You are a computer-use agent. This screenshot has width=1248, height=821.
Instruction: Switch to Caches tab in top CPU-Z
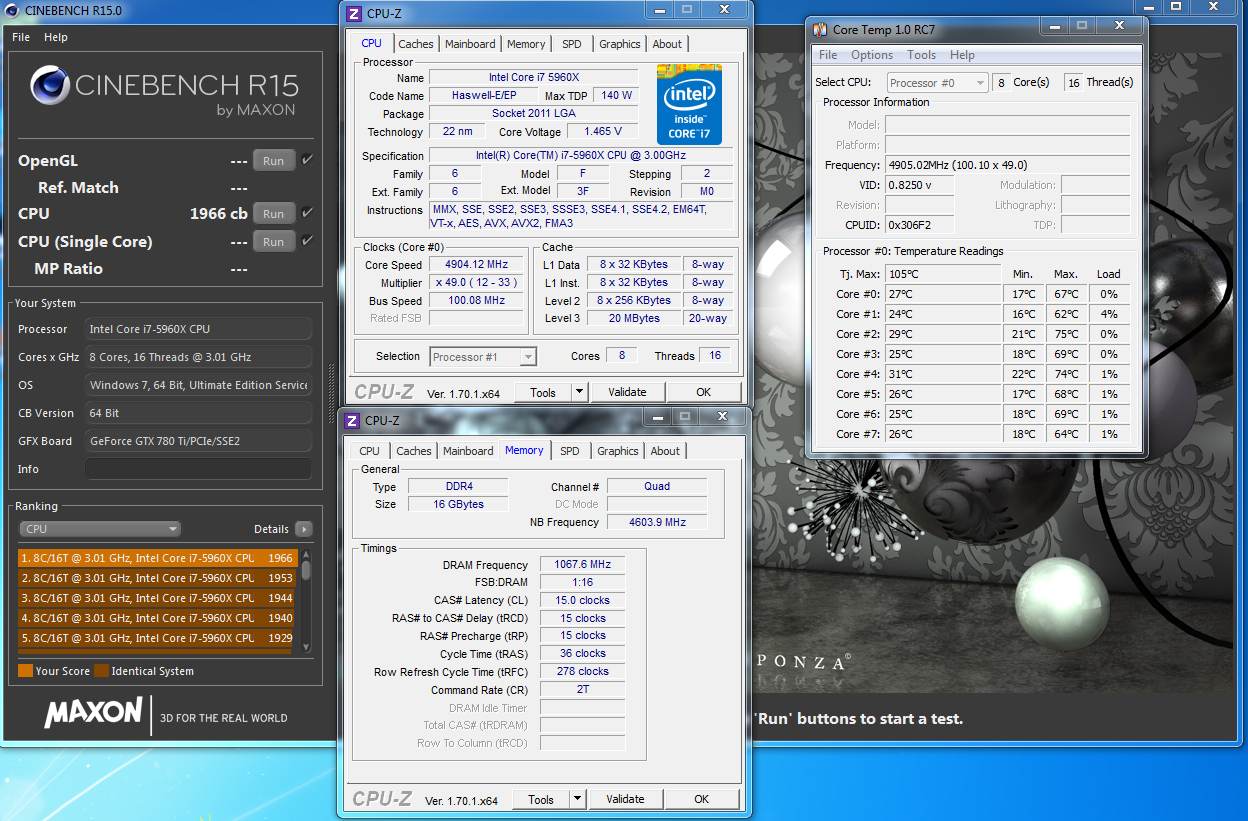click(416, 44)
